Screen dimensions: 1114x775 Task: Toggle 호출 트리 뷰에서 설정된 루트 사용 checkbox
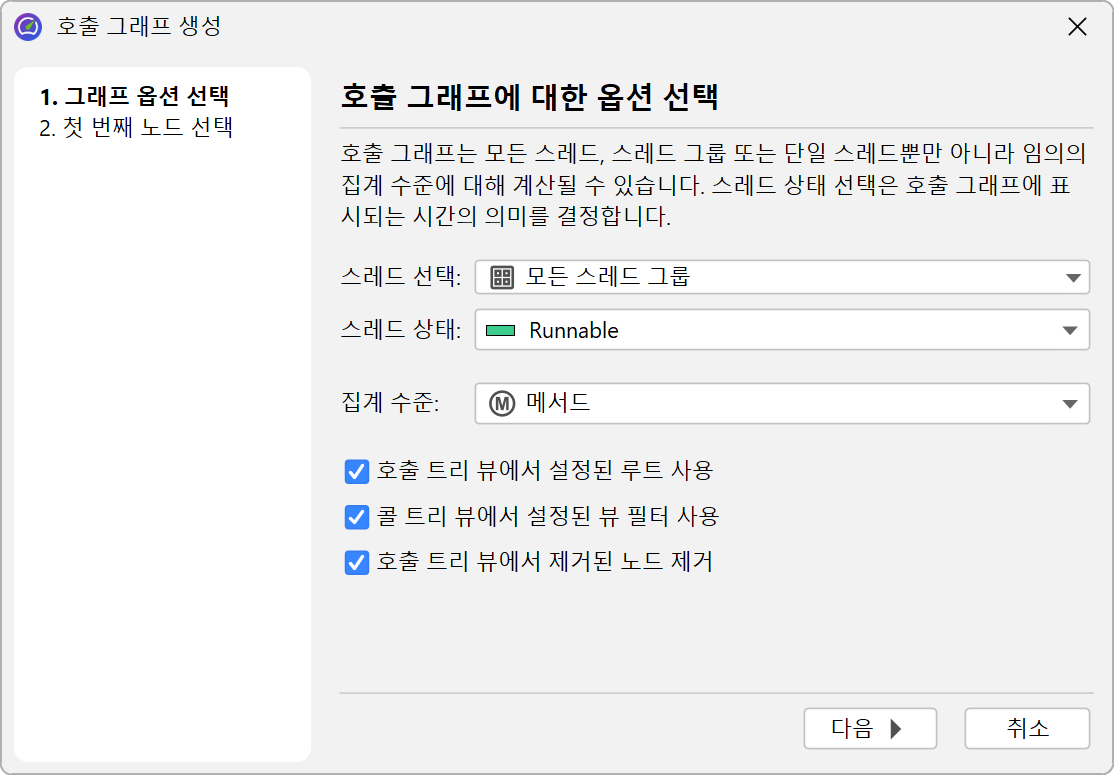(x=357, y=471)
